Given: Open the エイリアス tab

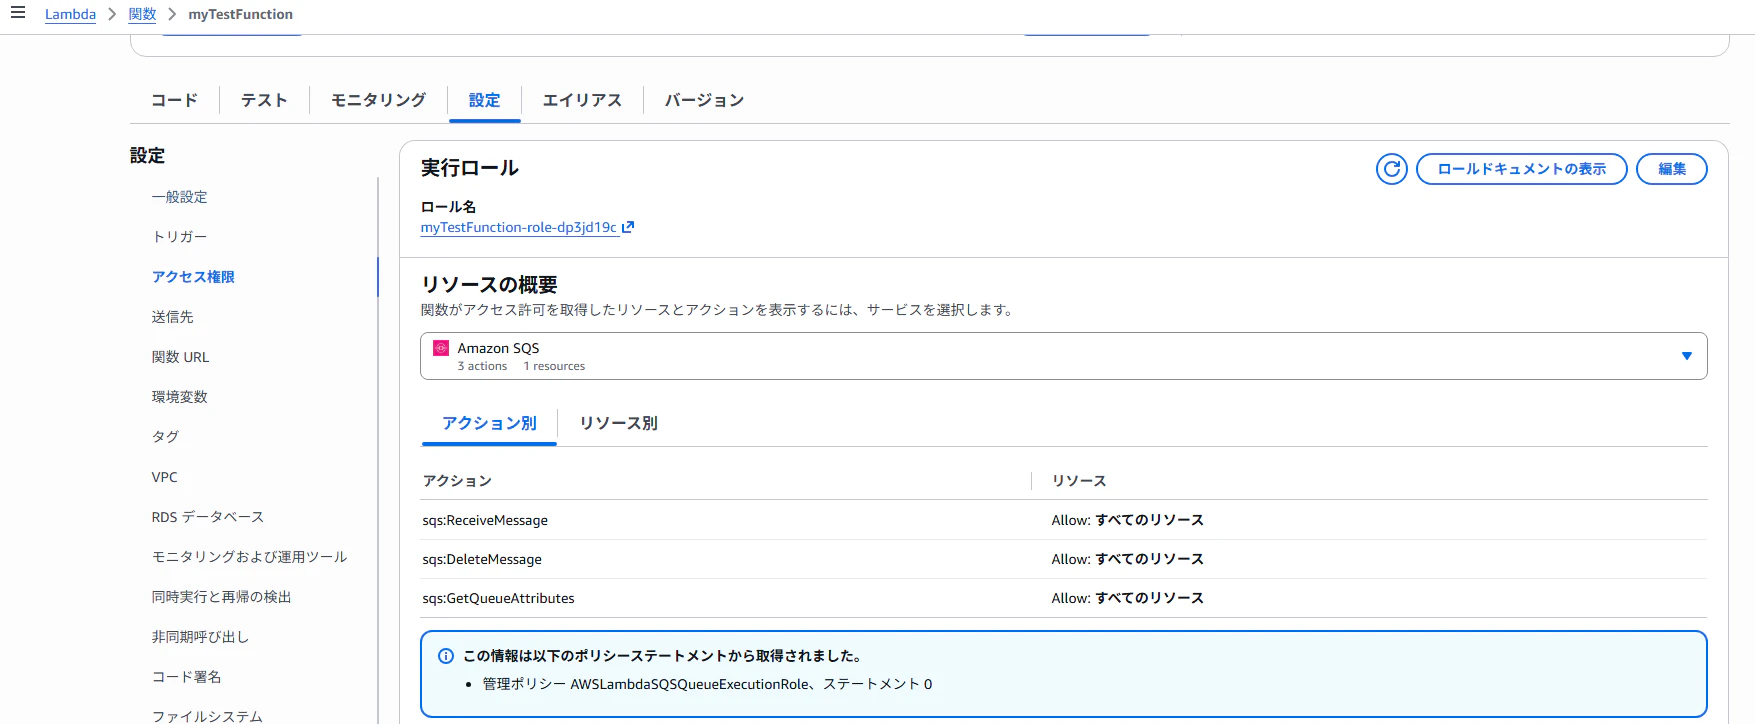Looking at the screenshot, I should tap(582, 100).
